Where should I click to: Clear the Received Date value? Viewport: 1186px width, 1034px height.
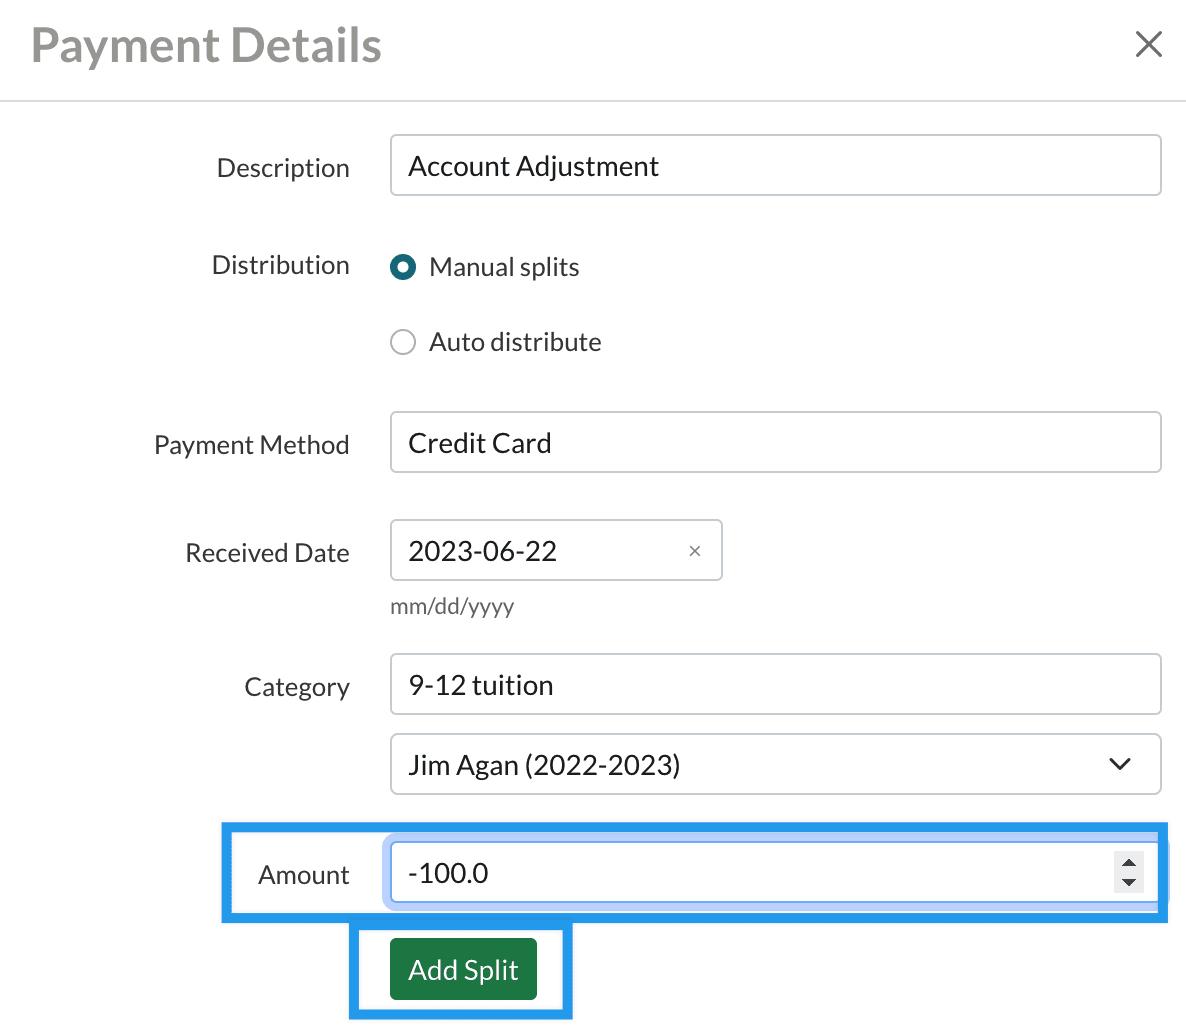695,551
